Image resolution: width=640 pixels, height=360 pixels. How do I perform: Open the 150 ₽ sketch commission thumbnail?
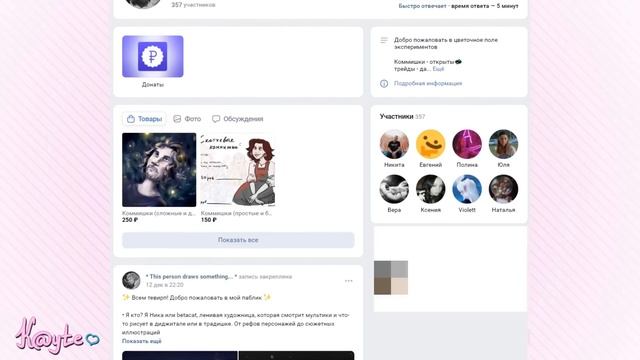click(238, 170)
